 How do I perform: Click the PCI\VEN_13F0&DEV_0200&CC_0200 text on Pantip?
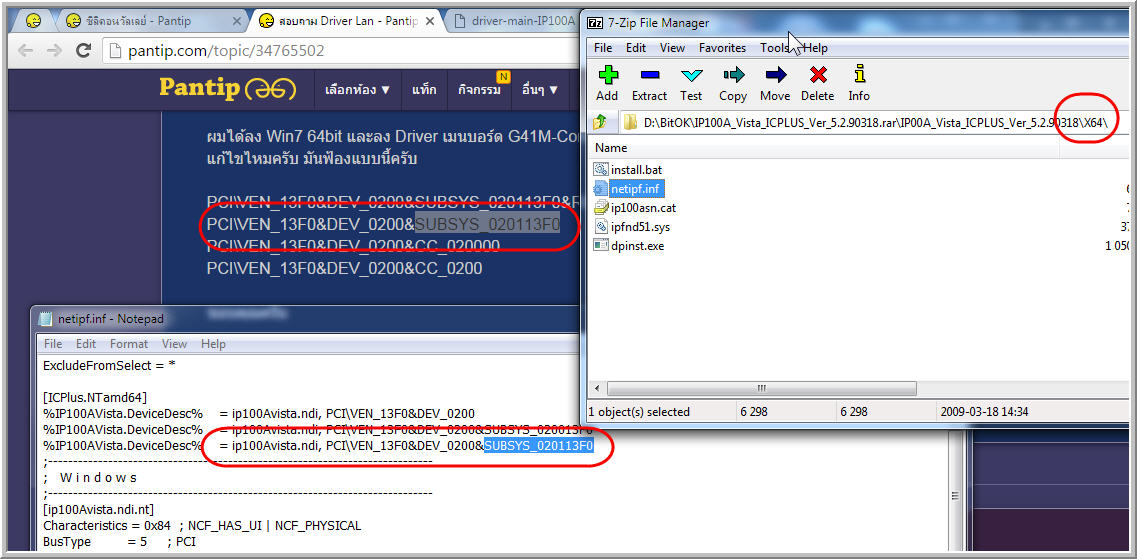click(344, 269)
